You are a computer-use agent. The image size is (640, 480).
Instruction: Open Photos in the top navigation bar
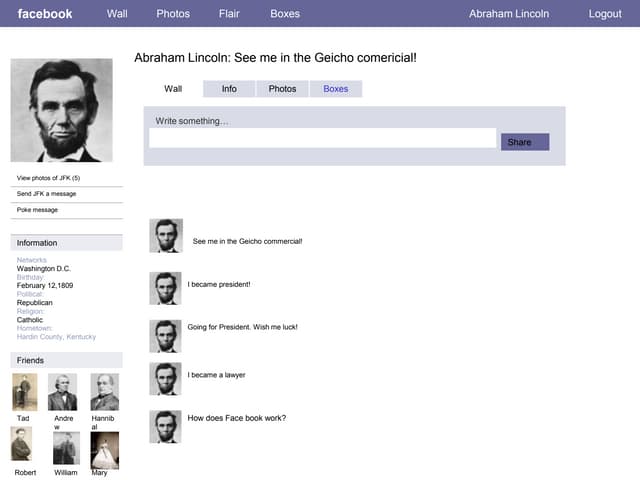pos(173,14)
